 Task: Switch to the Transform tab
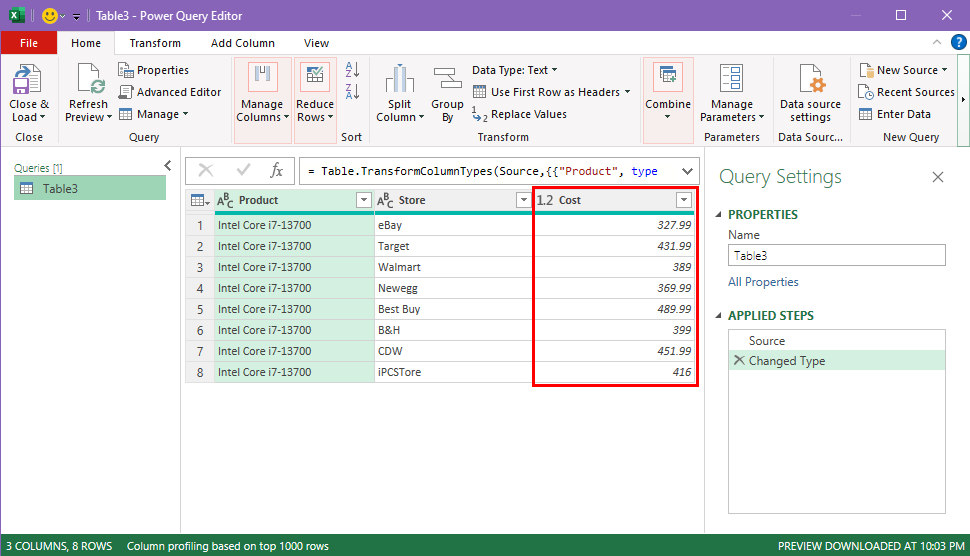click(155, 43)
